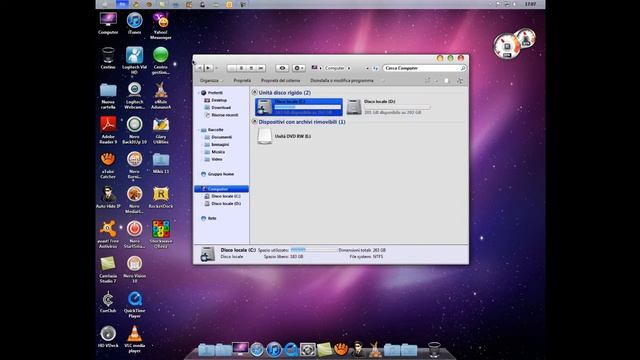Launch HD VDeck desktop icon
640x360 pixels.
click(x=108, y=337)
